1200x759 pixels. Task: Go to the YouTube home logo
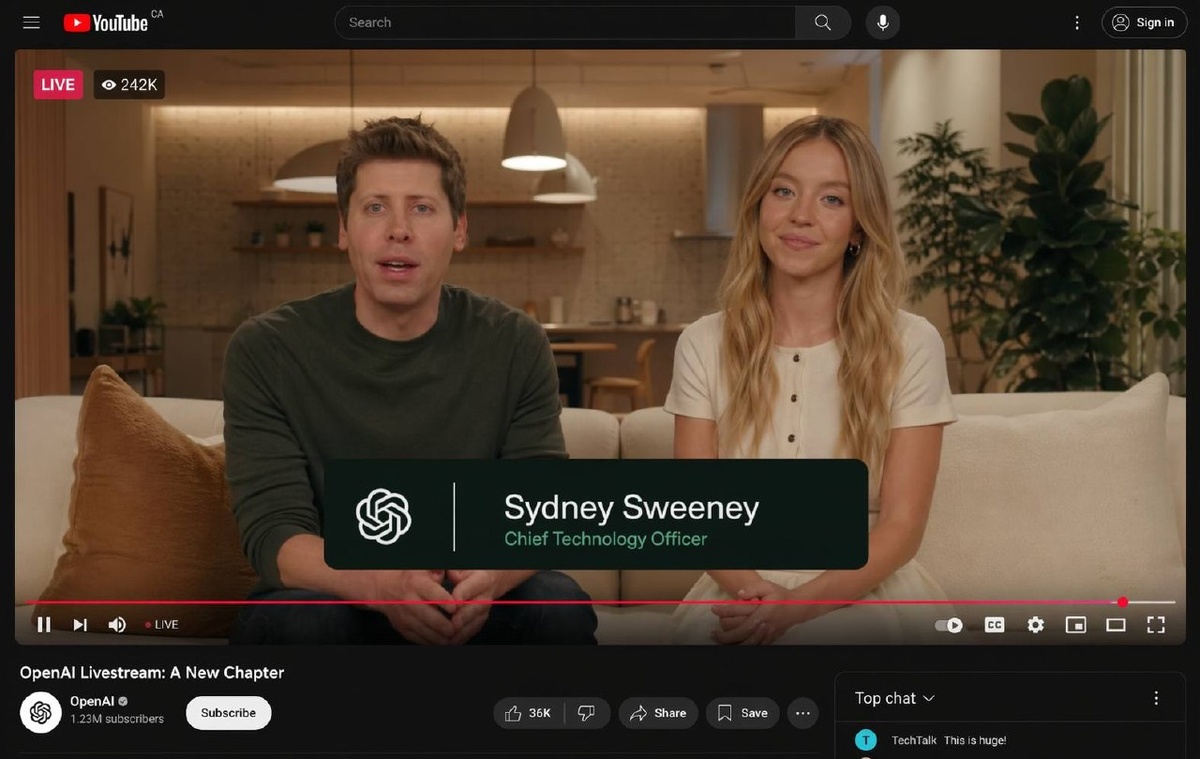click(x=105, y=22)
